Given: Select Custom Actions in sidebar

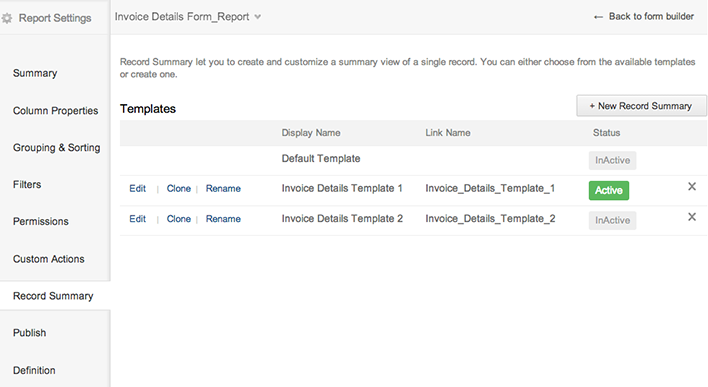Looking at the screenshot, I should 49,259.
